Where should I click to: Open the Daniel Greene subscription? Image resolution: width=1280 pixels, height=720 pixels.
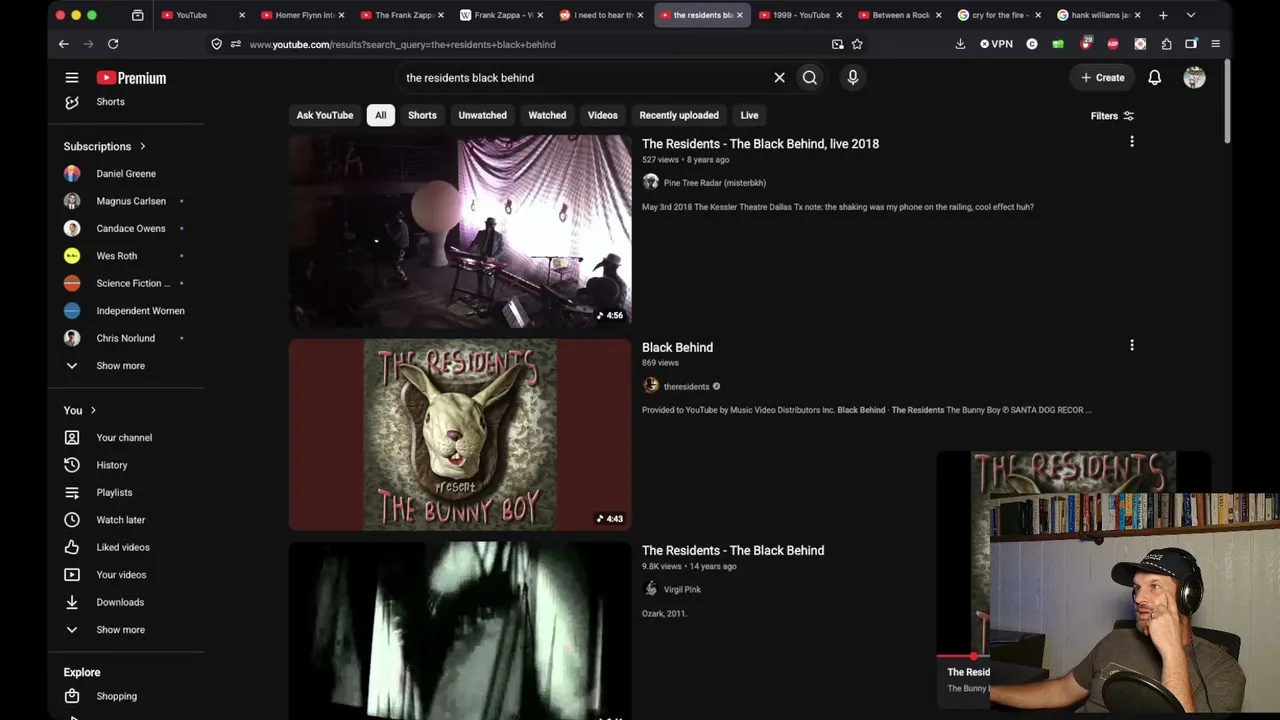pyautogui.click(x=126, y=174)
